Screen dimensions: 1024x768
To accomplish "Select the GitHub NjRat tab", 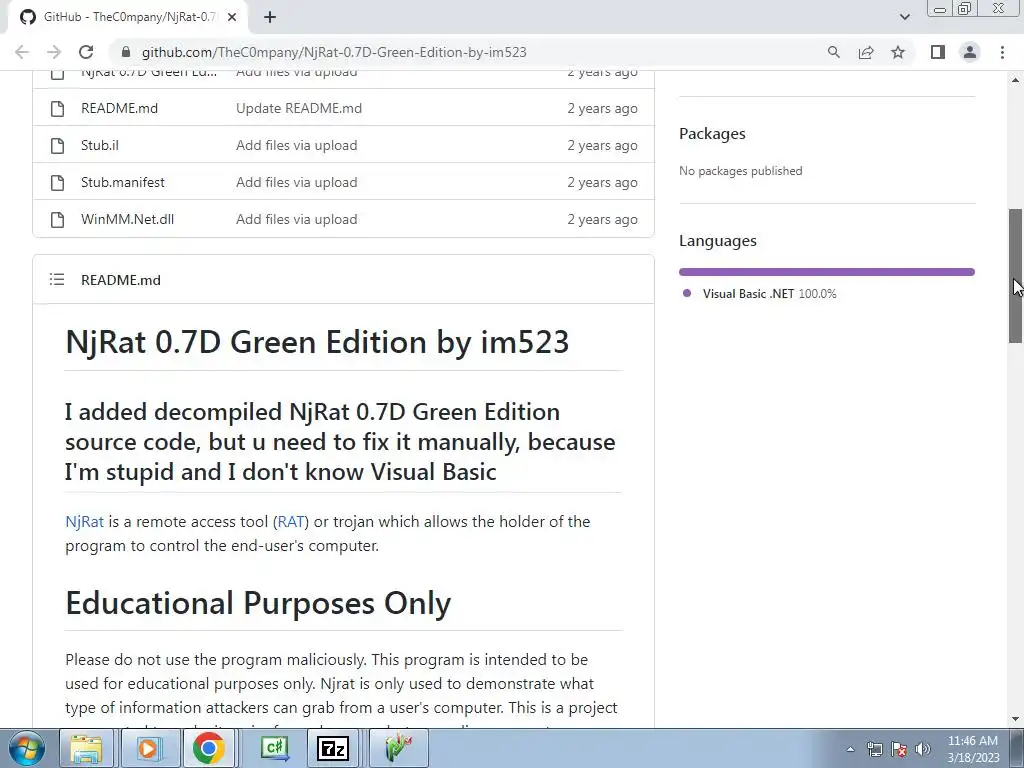I will [x=128, y=17].
